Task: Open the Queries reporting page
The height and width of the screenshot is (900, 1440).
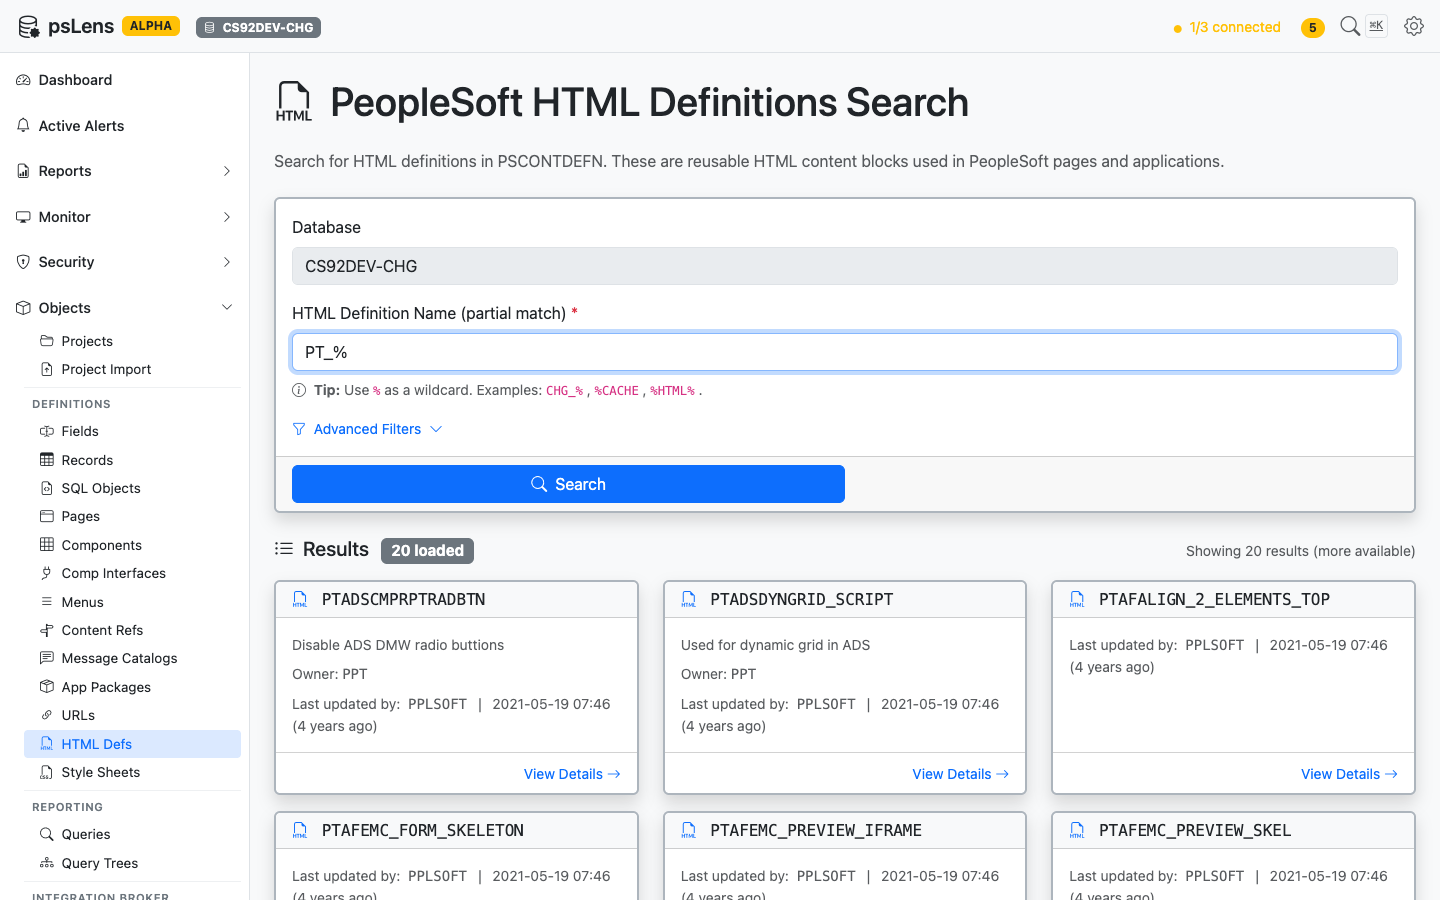Action: [x=132, y=834]
